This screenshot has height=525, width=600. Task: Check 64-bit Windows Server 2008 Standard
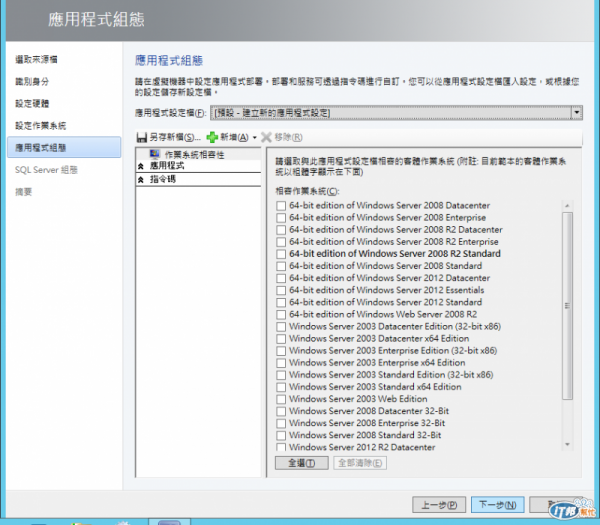click(281, 266)
